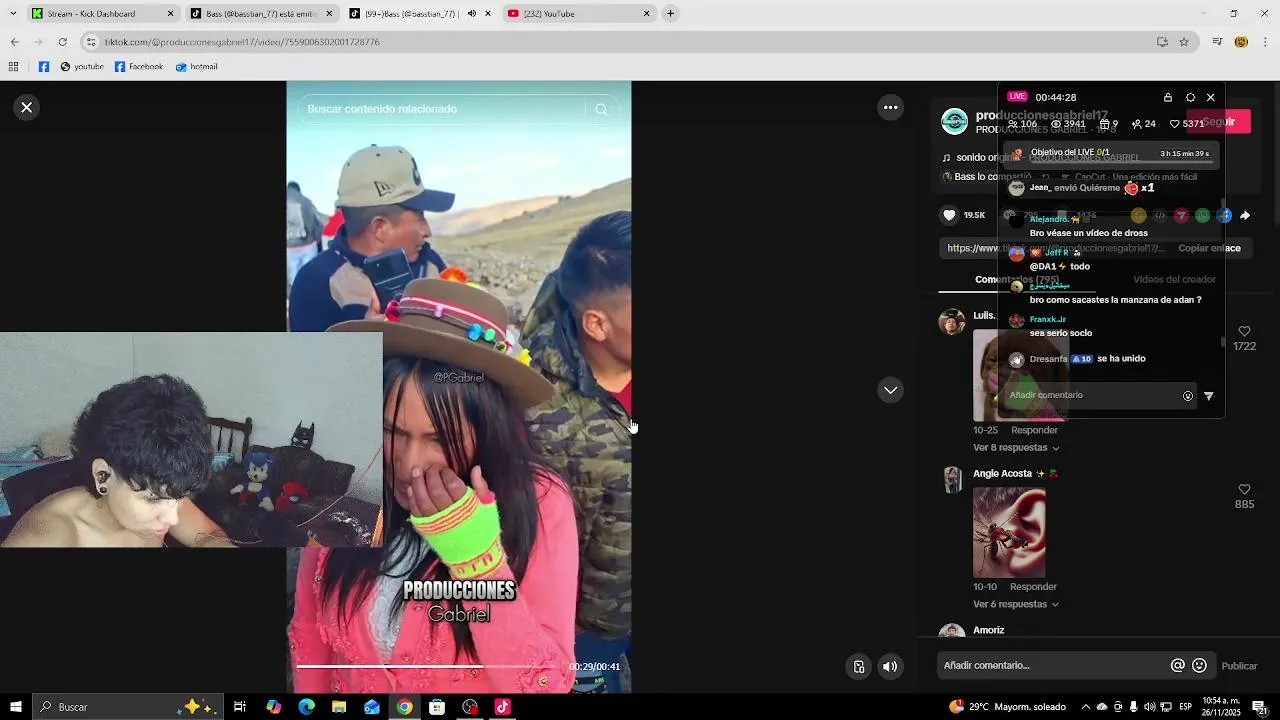Viewport: 1280px width, 720px height.
Task: Like Angie Acosta's comment with 885 likes
Action: [x=1244, y=489]
